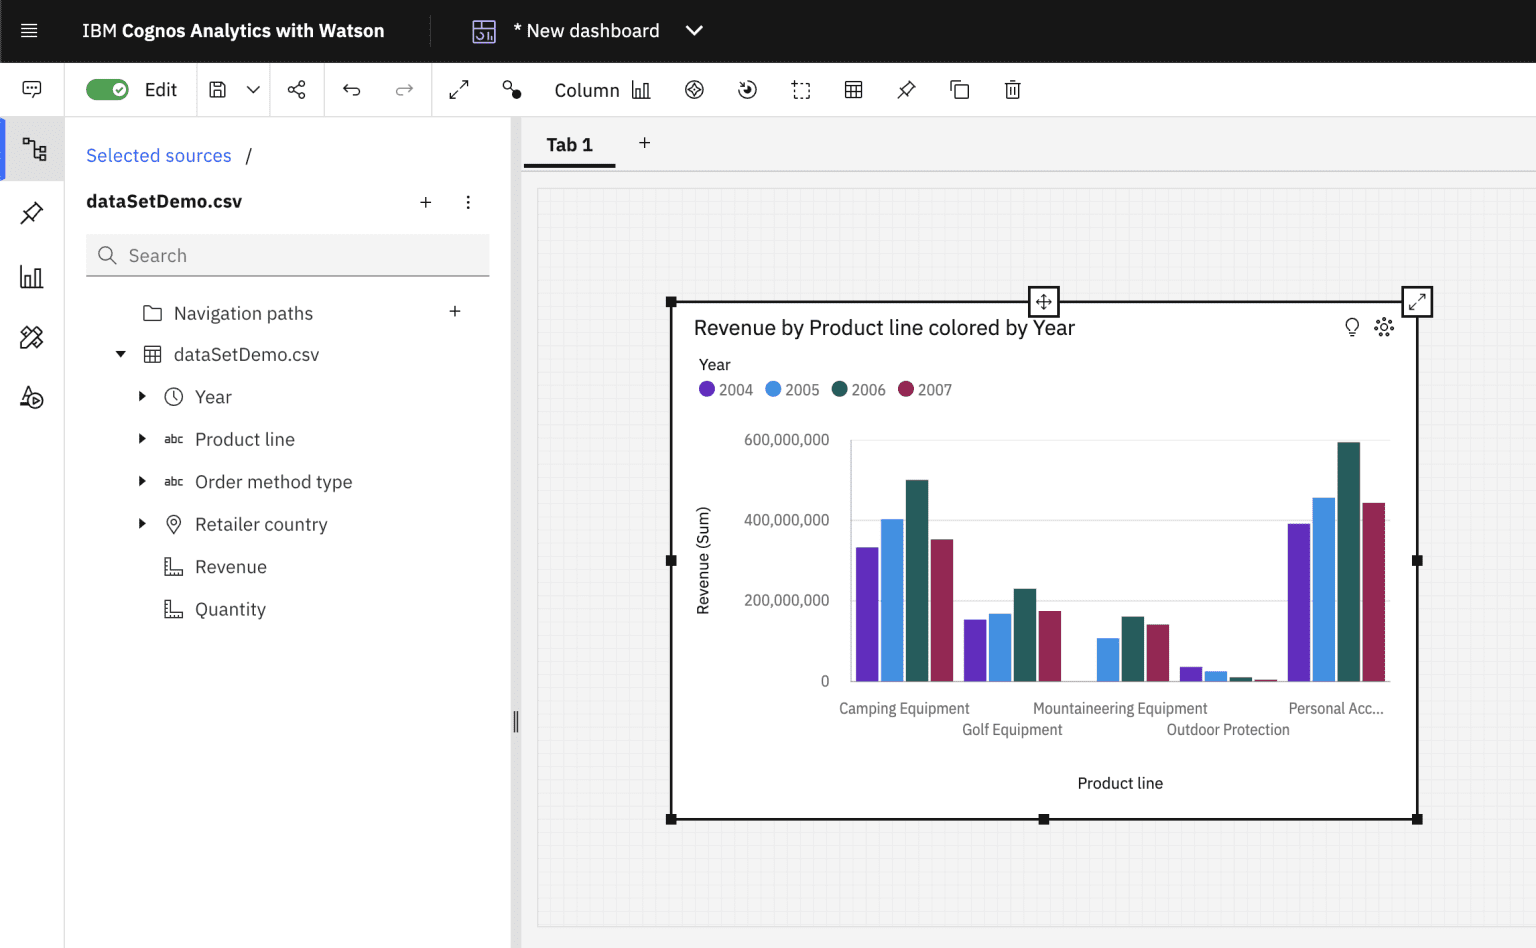Open visualizations panel in left sidebar
Screen dimensions: 1536x948
pyautogui.click(x=32, y=277)
